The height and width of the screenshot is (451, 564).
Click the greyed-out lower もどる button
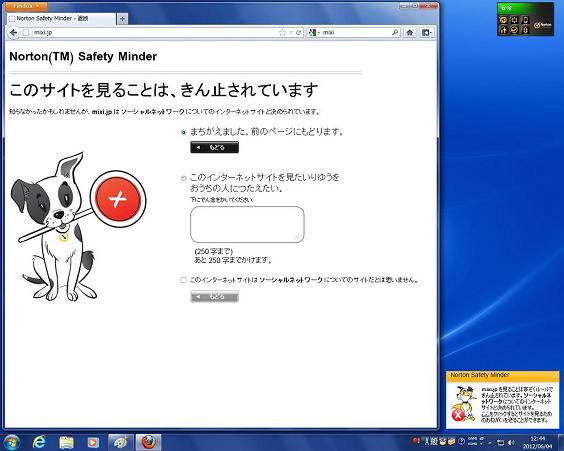click(214, 296)
